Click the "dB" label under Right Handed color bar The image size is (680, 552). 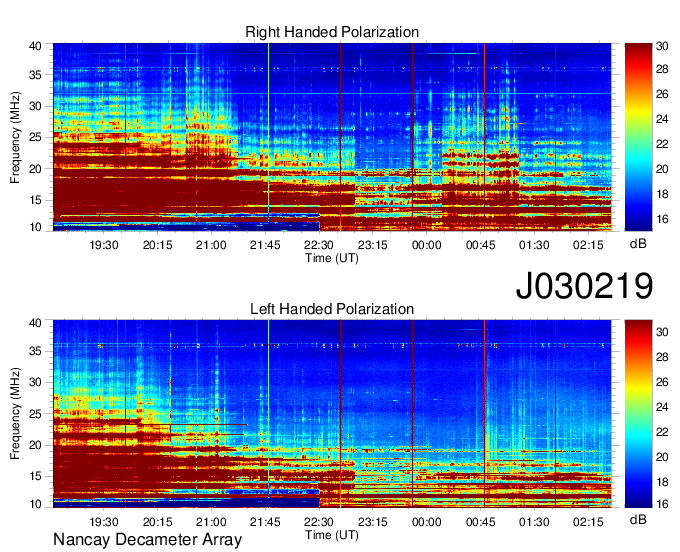pyautogui.click(x=638, y=244)
